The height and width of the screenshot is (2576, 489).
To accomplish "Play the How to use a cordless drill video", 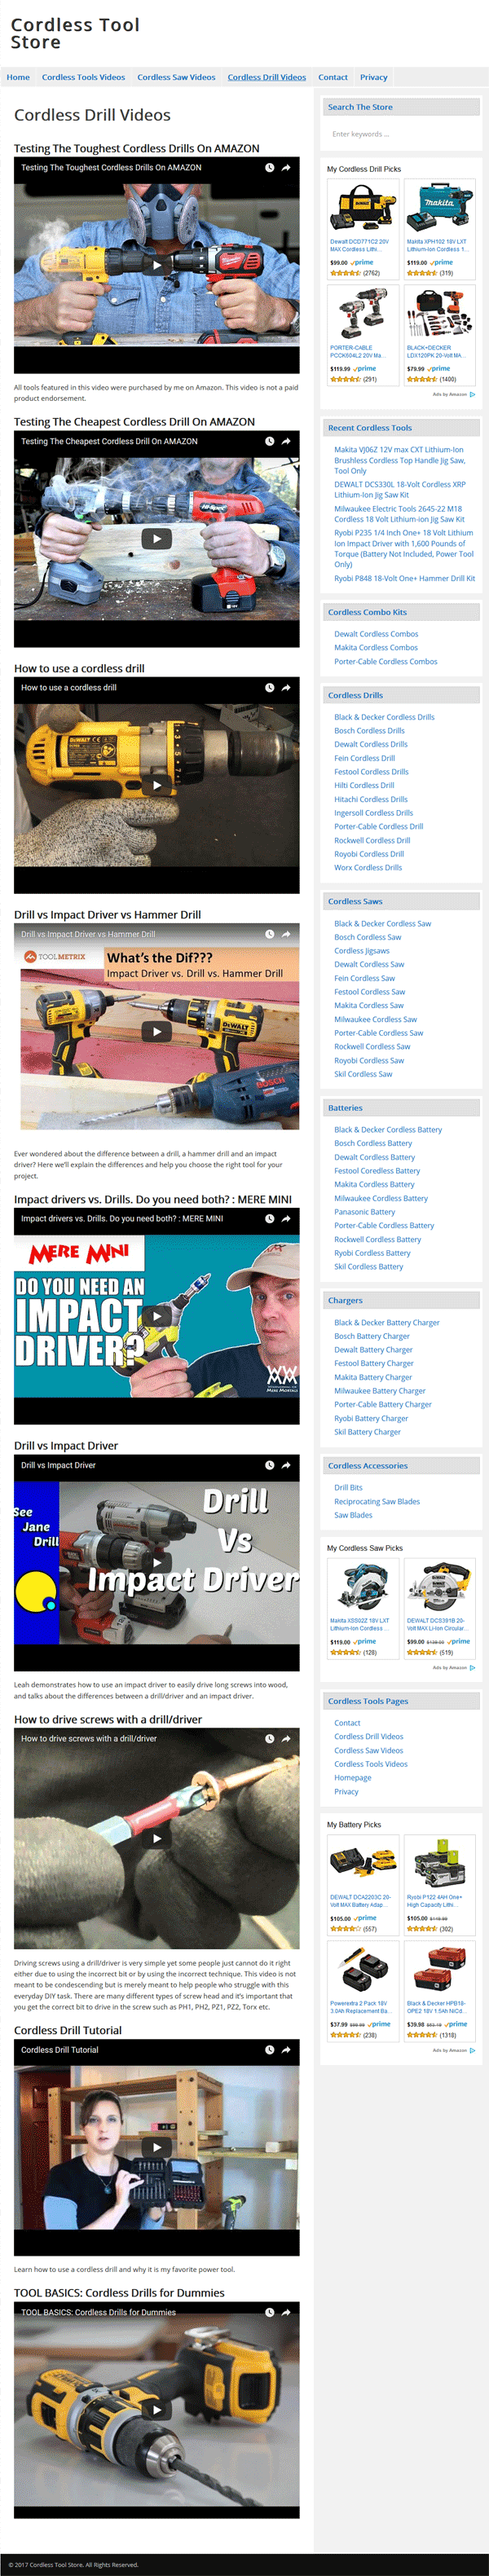I will pyautogui.click(x=156, y=785).
